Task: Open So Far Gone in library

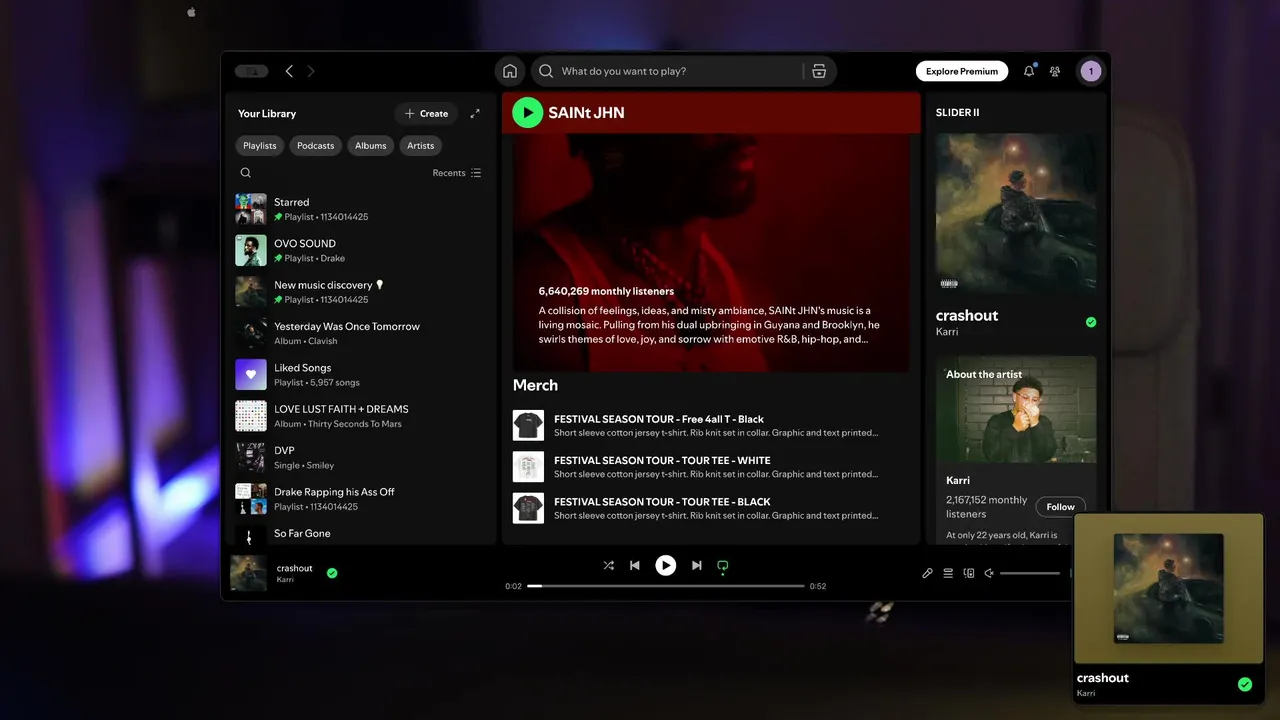Action: [360, 534]
